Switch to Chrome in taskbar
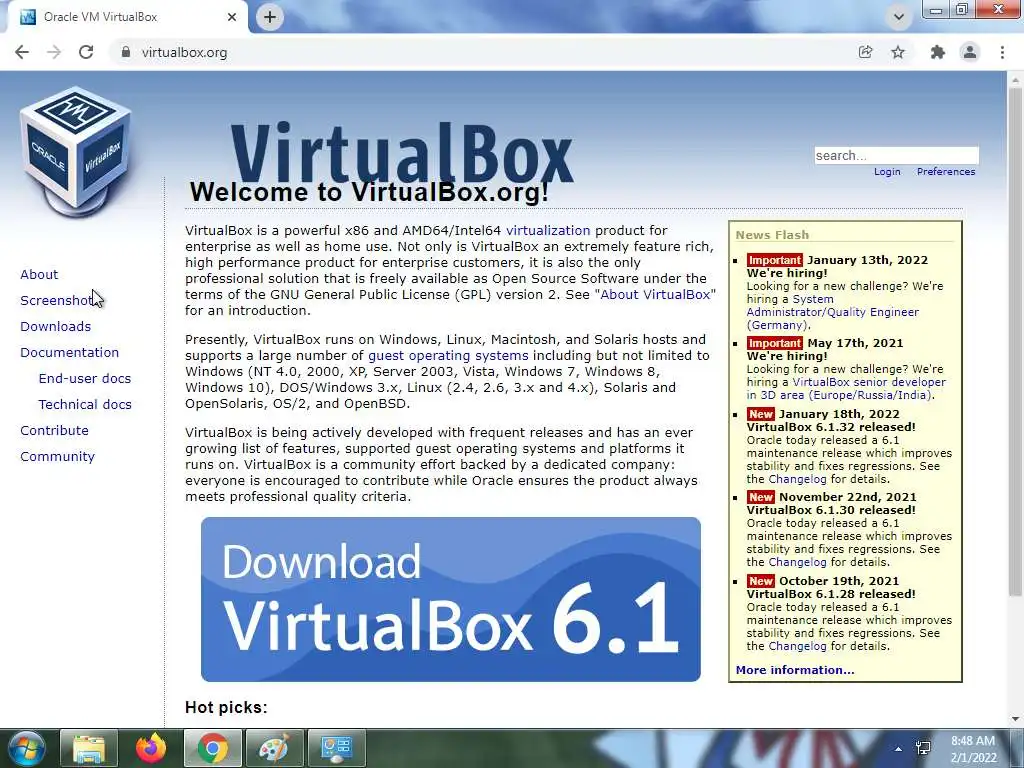 (213, 748)
